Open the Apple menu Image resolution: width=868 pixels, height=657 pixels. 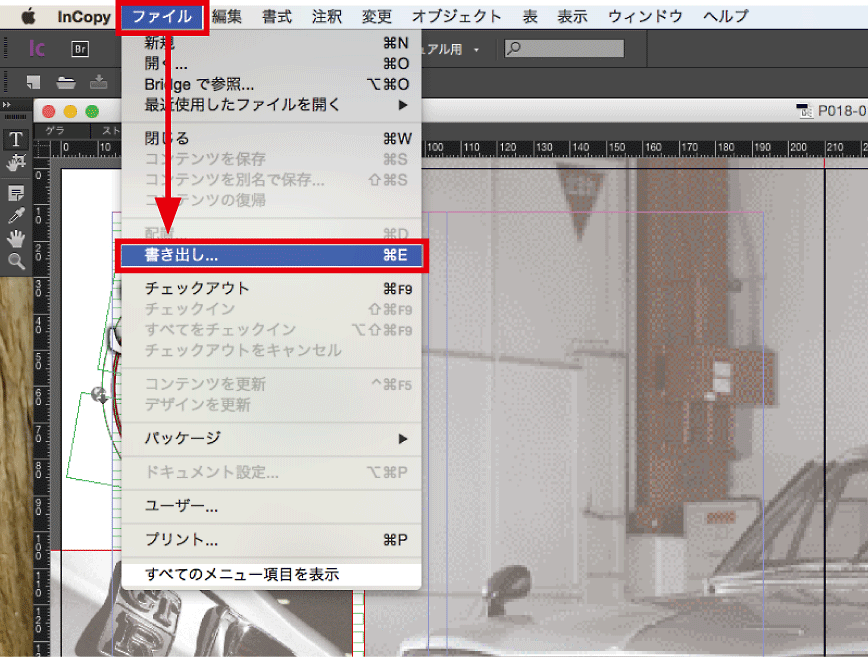coord(28,16)
